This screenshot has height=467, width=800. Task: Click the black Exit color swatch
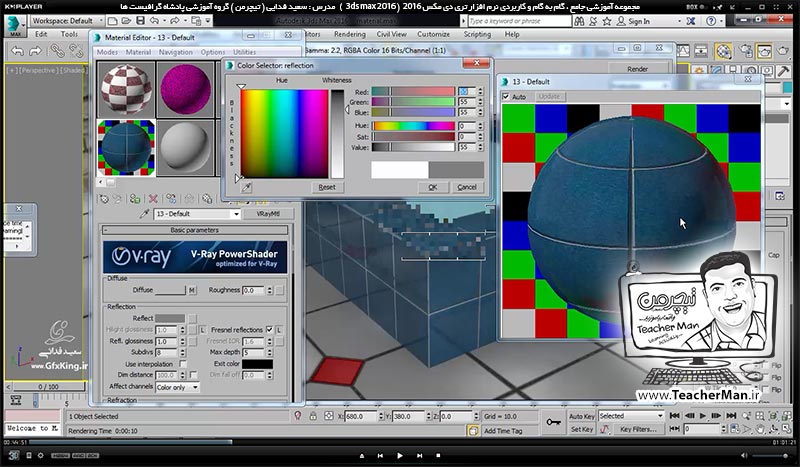click(x=257, y=364)
